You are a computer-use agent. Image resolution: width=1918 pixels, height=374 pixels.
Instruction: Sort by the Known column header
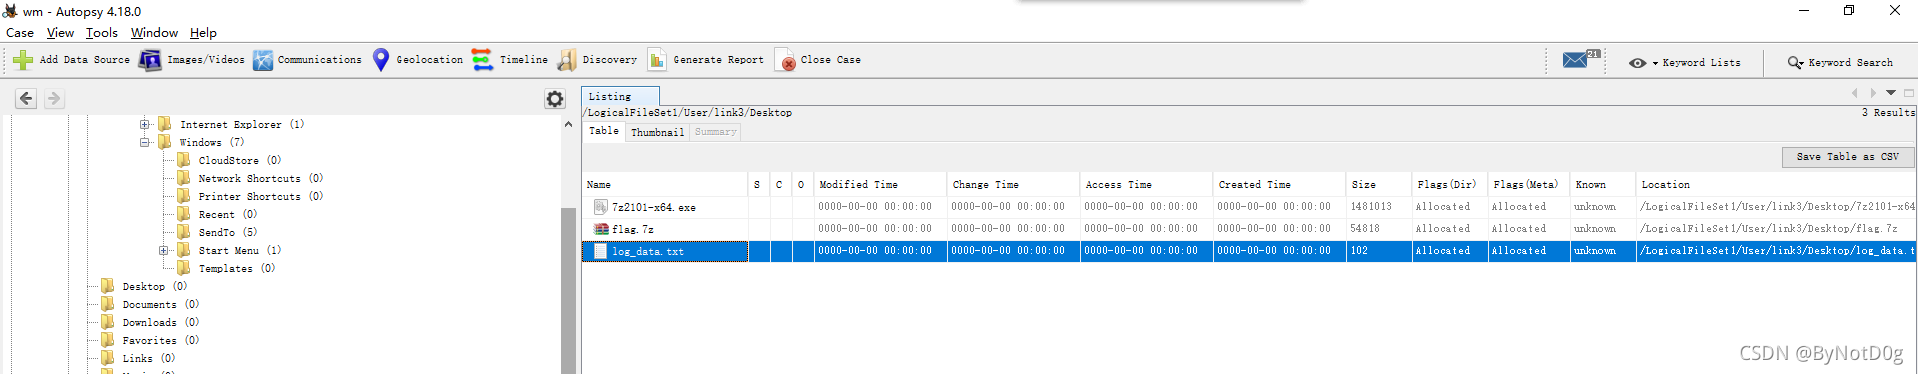[x=1602, y=185]
